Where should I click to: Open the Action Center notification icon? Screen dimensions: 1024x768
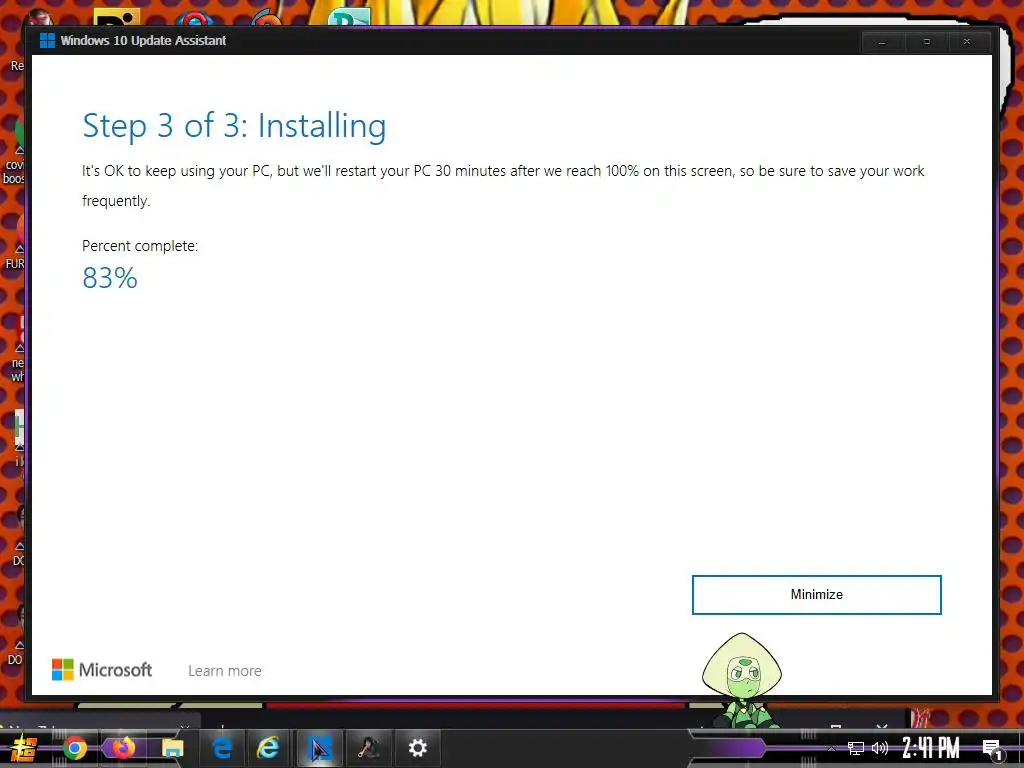(992, 749)
